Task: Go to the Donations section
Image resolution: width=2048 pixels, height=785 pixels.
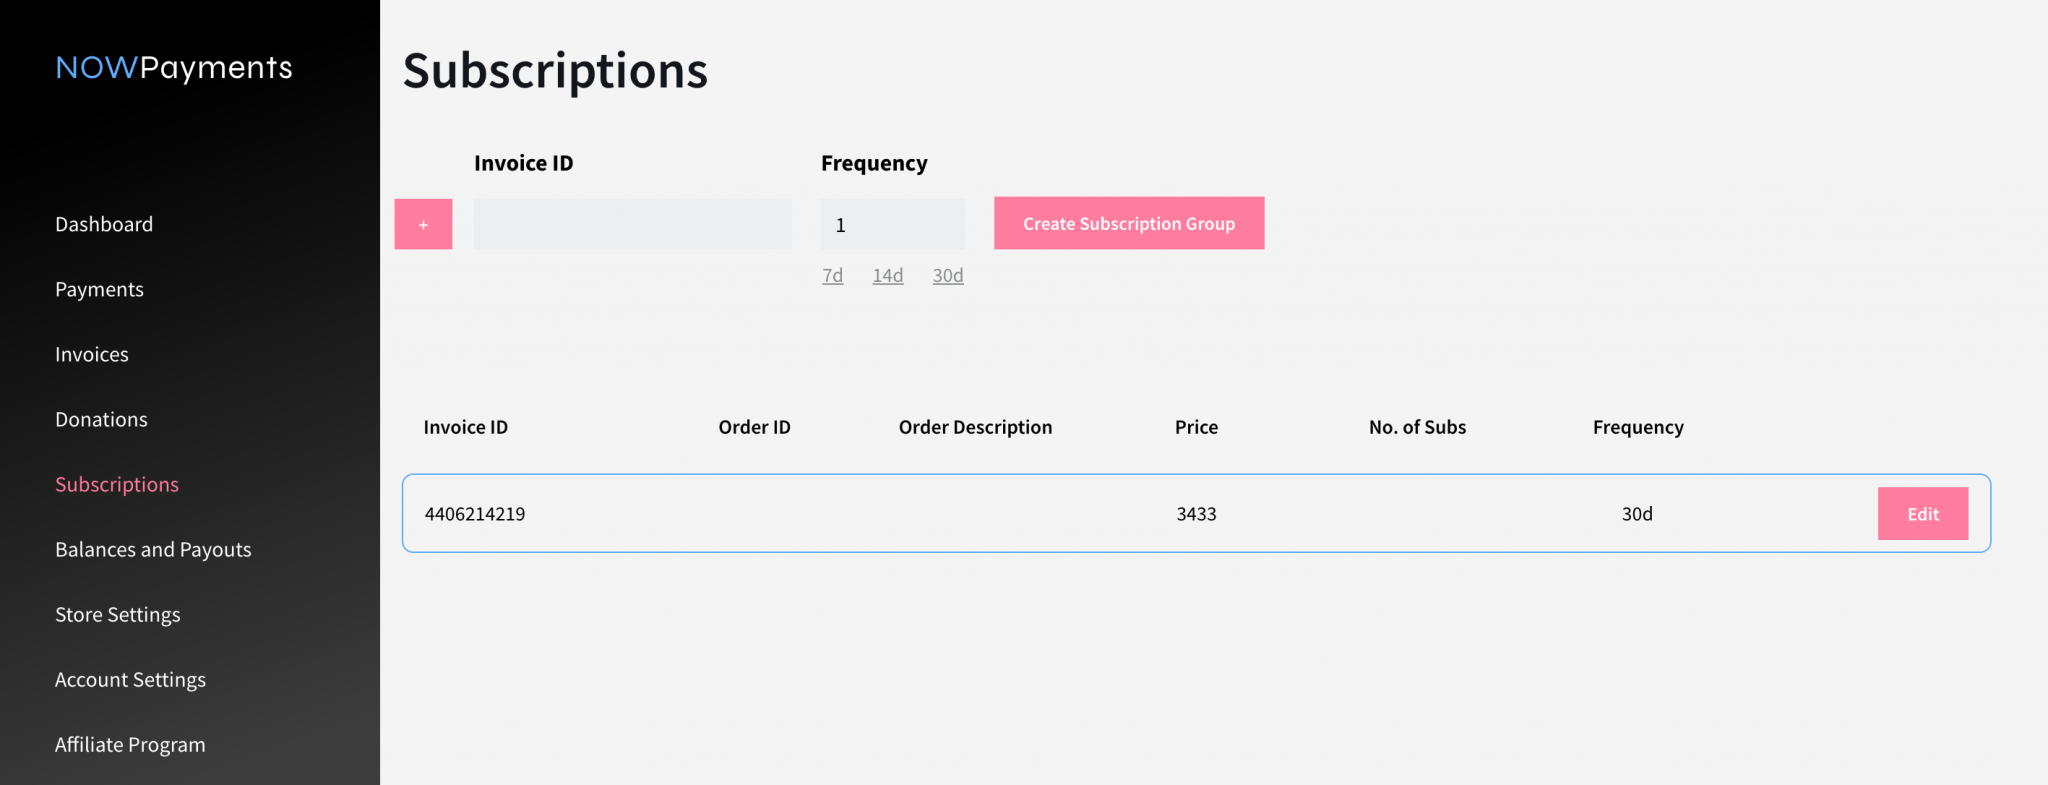Action: (x=101, y=419)
